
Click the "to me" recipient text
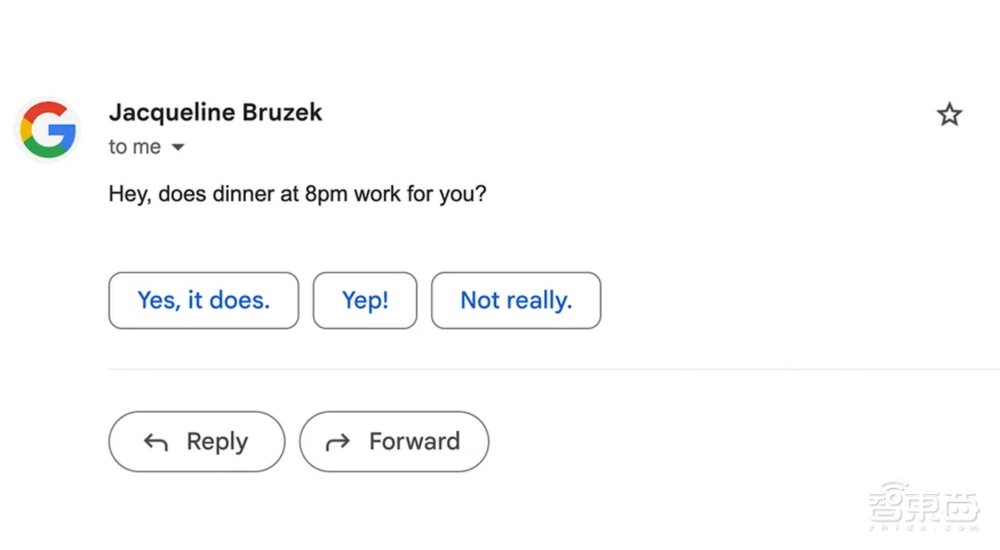(x=134, y=147)
